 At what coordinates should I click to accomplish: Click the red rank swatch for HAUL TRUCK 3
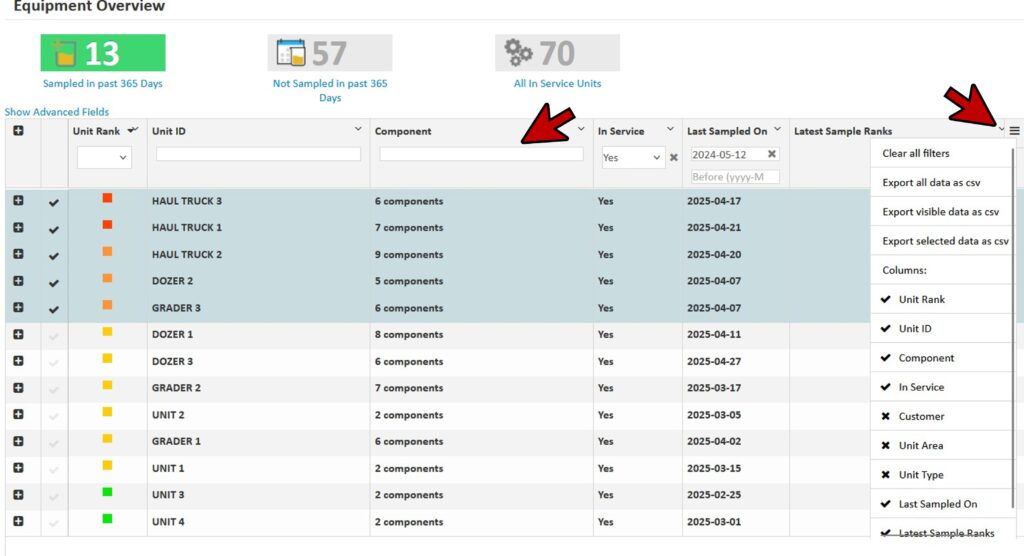[107, 199]
